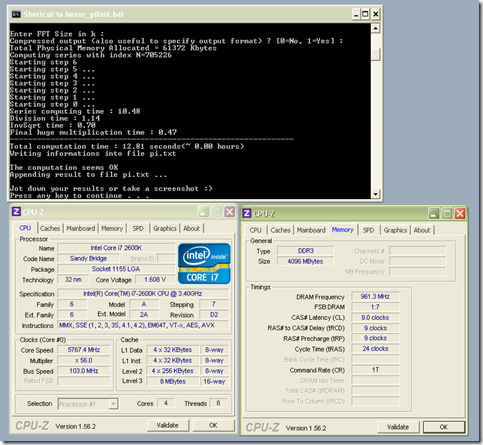Close the left CPU-Z window

[x=229, y=212]
